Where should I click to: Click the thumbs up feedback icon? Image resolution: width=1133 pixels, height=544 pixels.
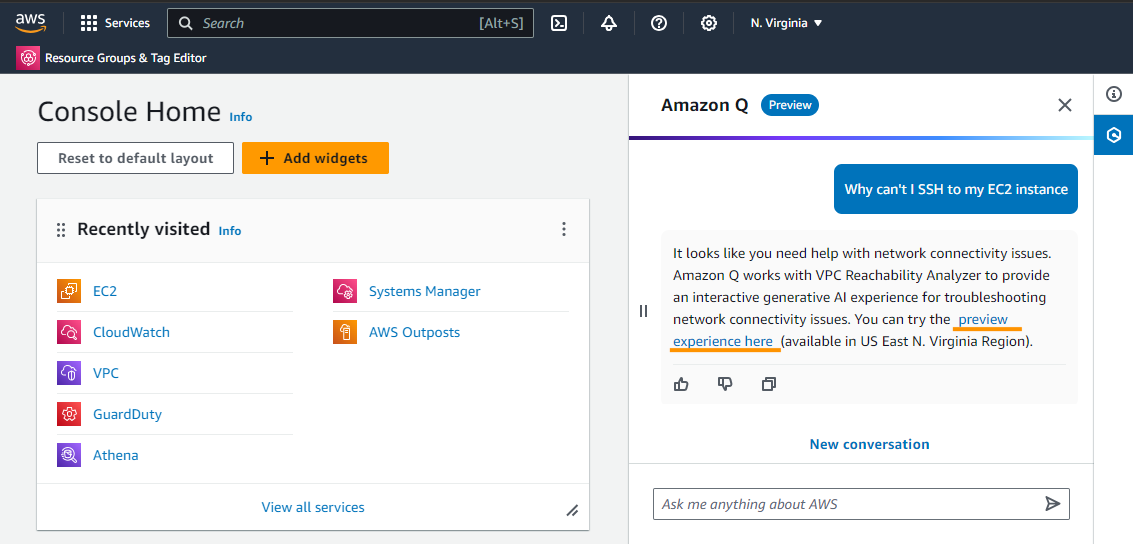point(682,384)
